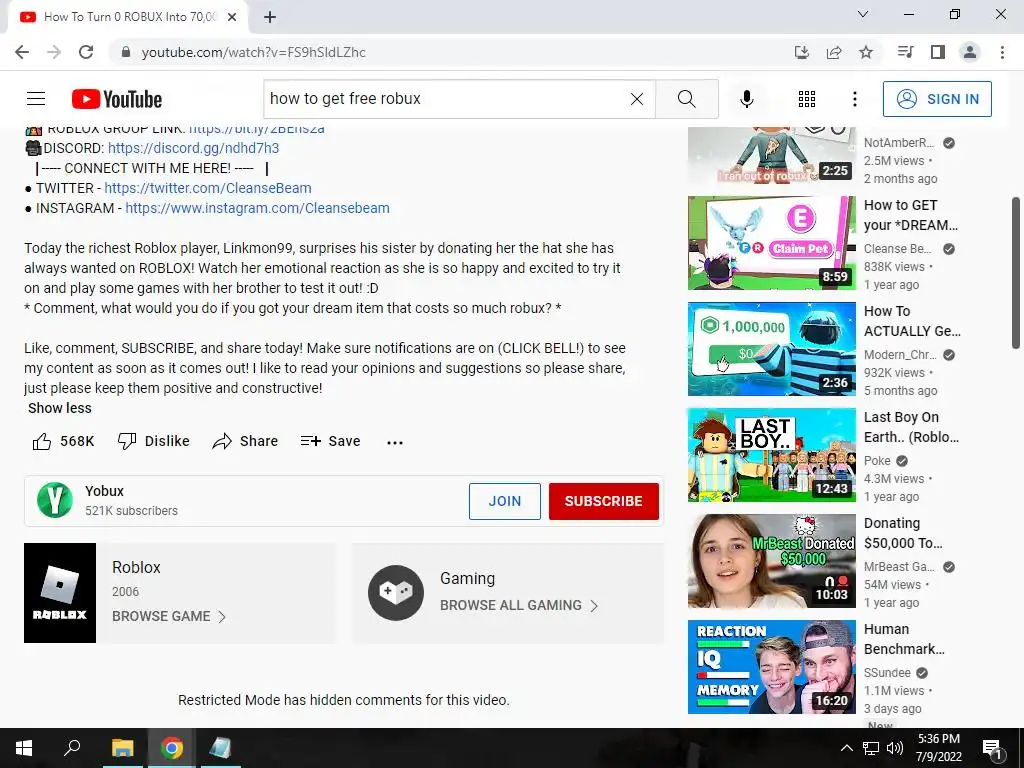
Task: Open the YouTube hamburger guide menu
Action: point(36,99)
